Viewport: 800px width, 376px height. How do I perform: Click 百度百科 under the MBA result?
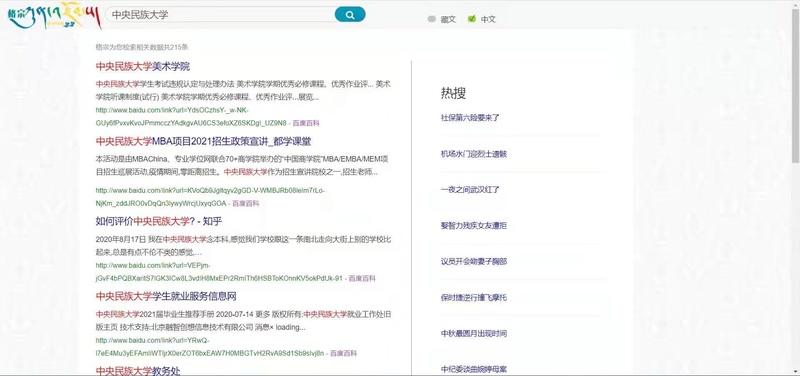245,204
